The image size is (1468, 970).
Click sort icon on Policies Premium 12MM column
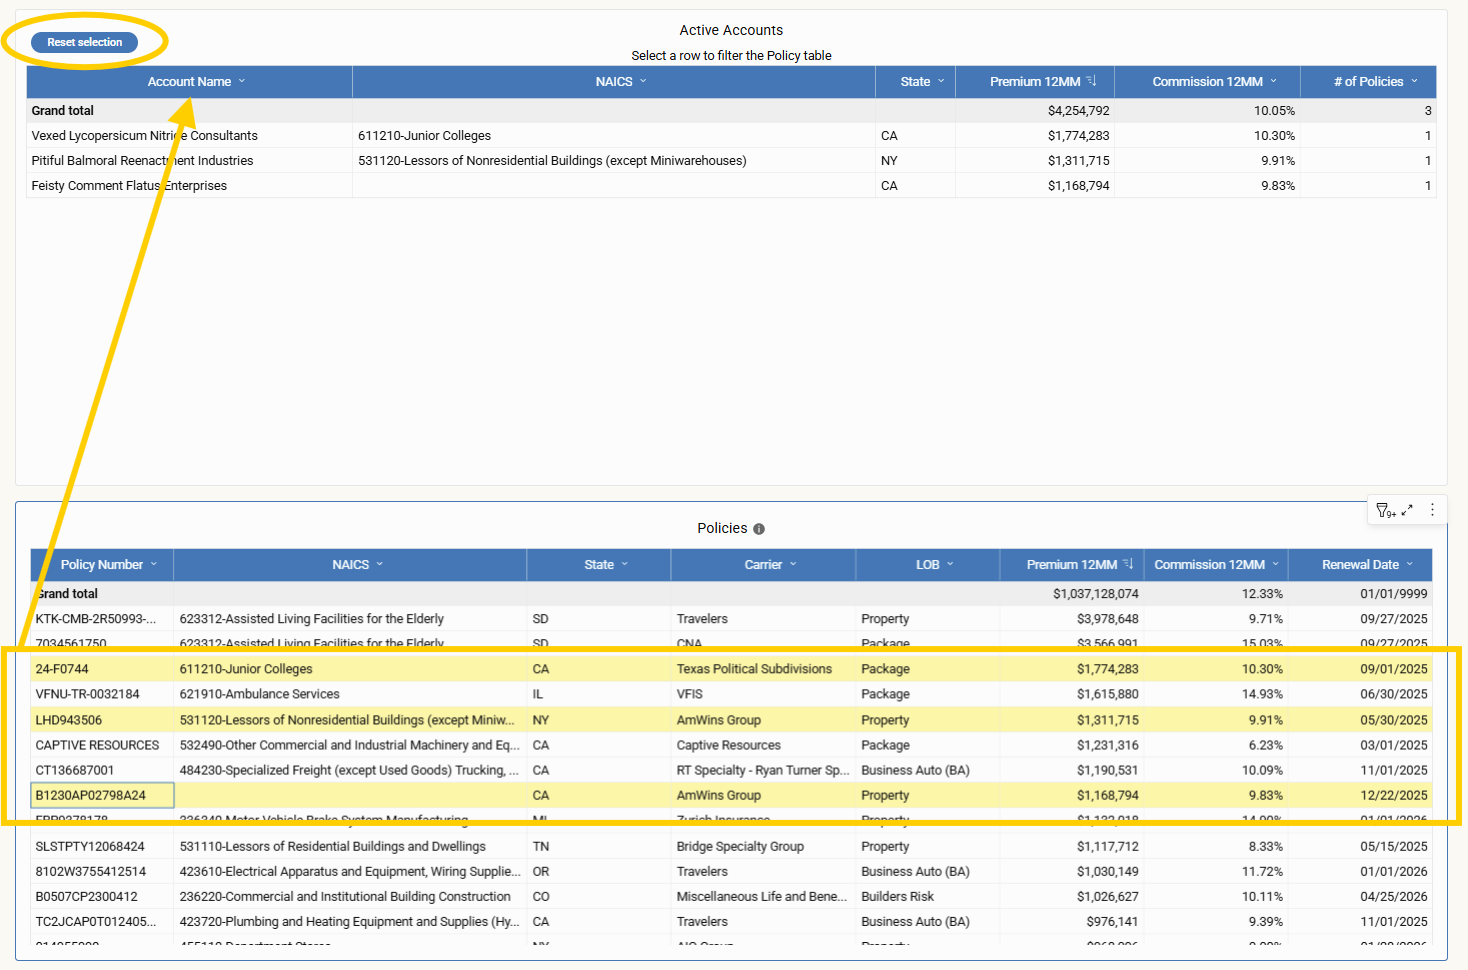[x=1128, y=564]
